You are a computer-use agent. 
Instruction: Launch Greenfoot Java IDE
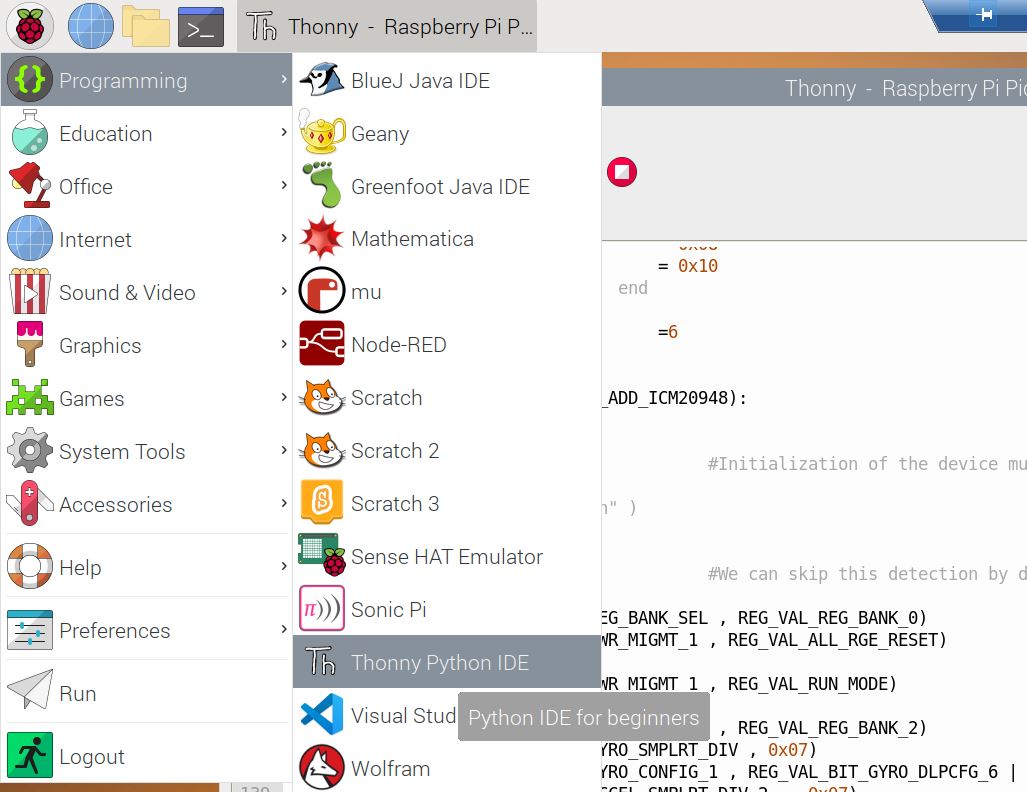[x=447, y=186]
